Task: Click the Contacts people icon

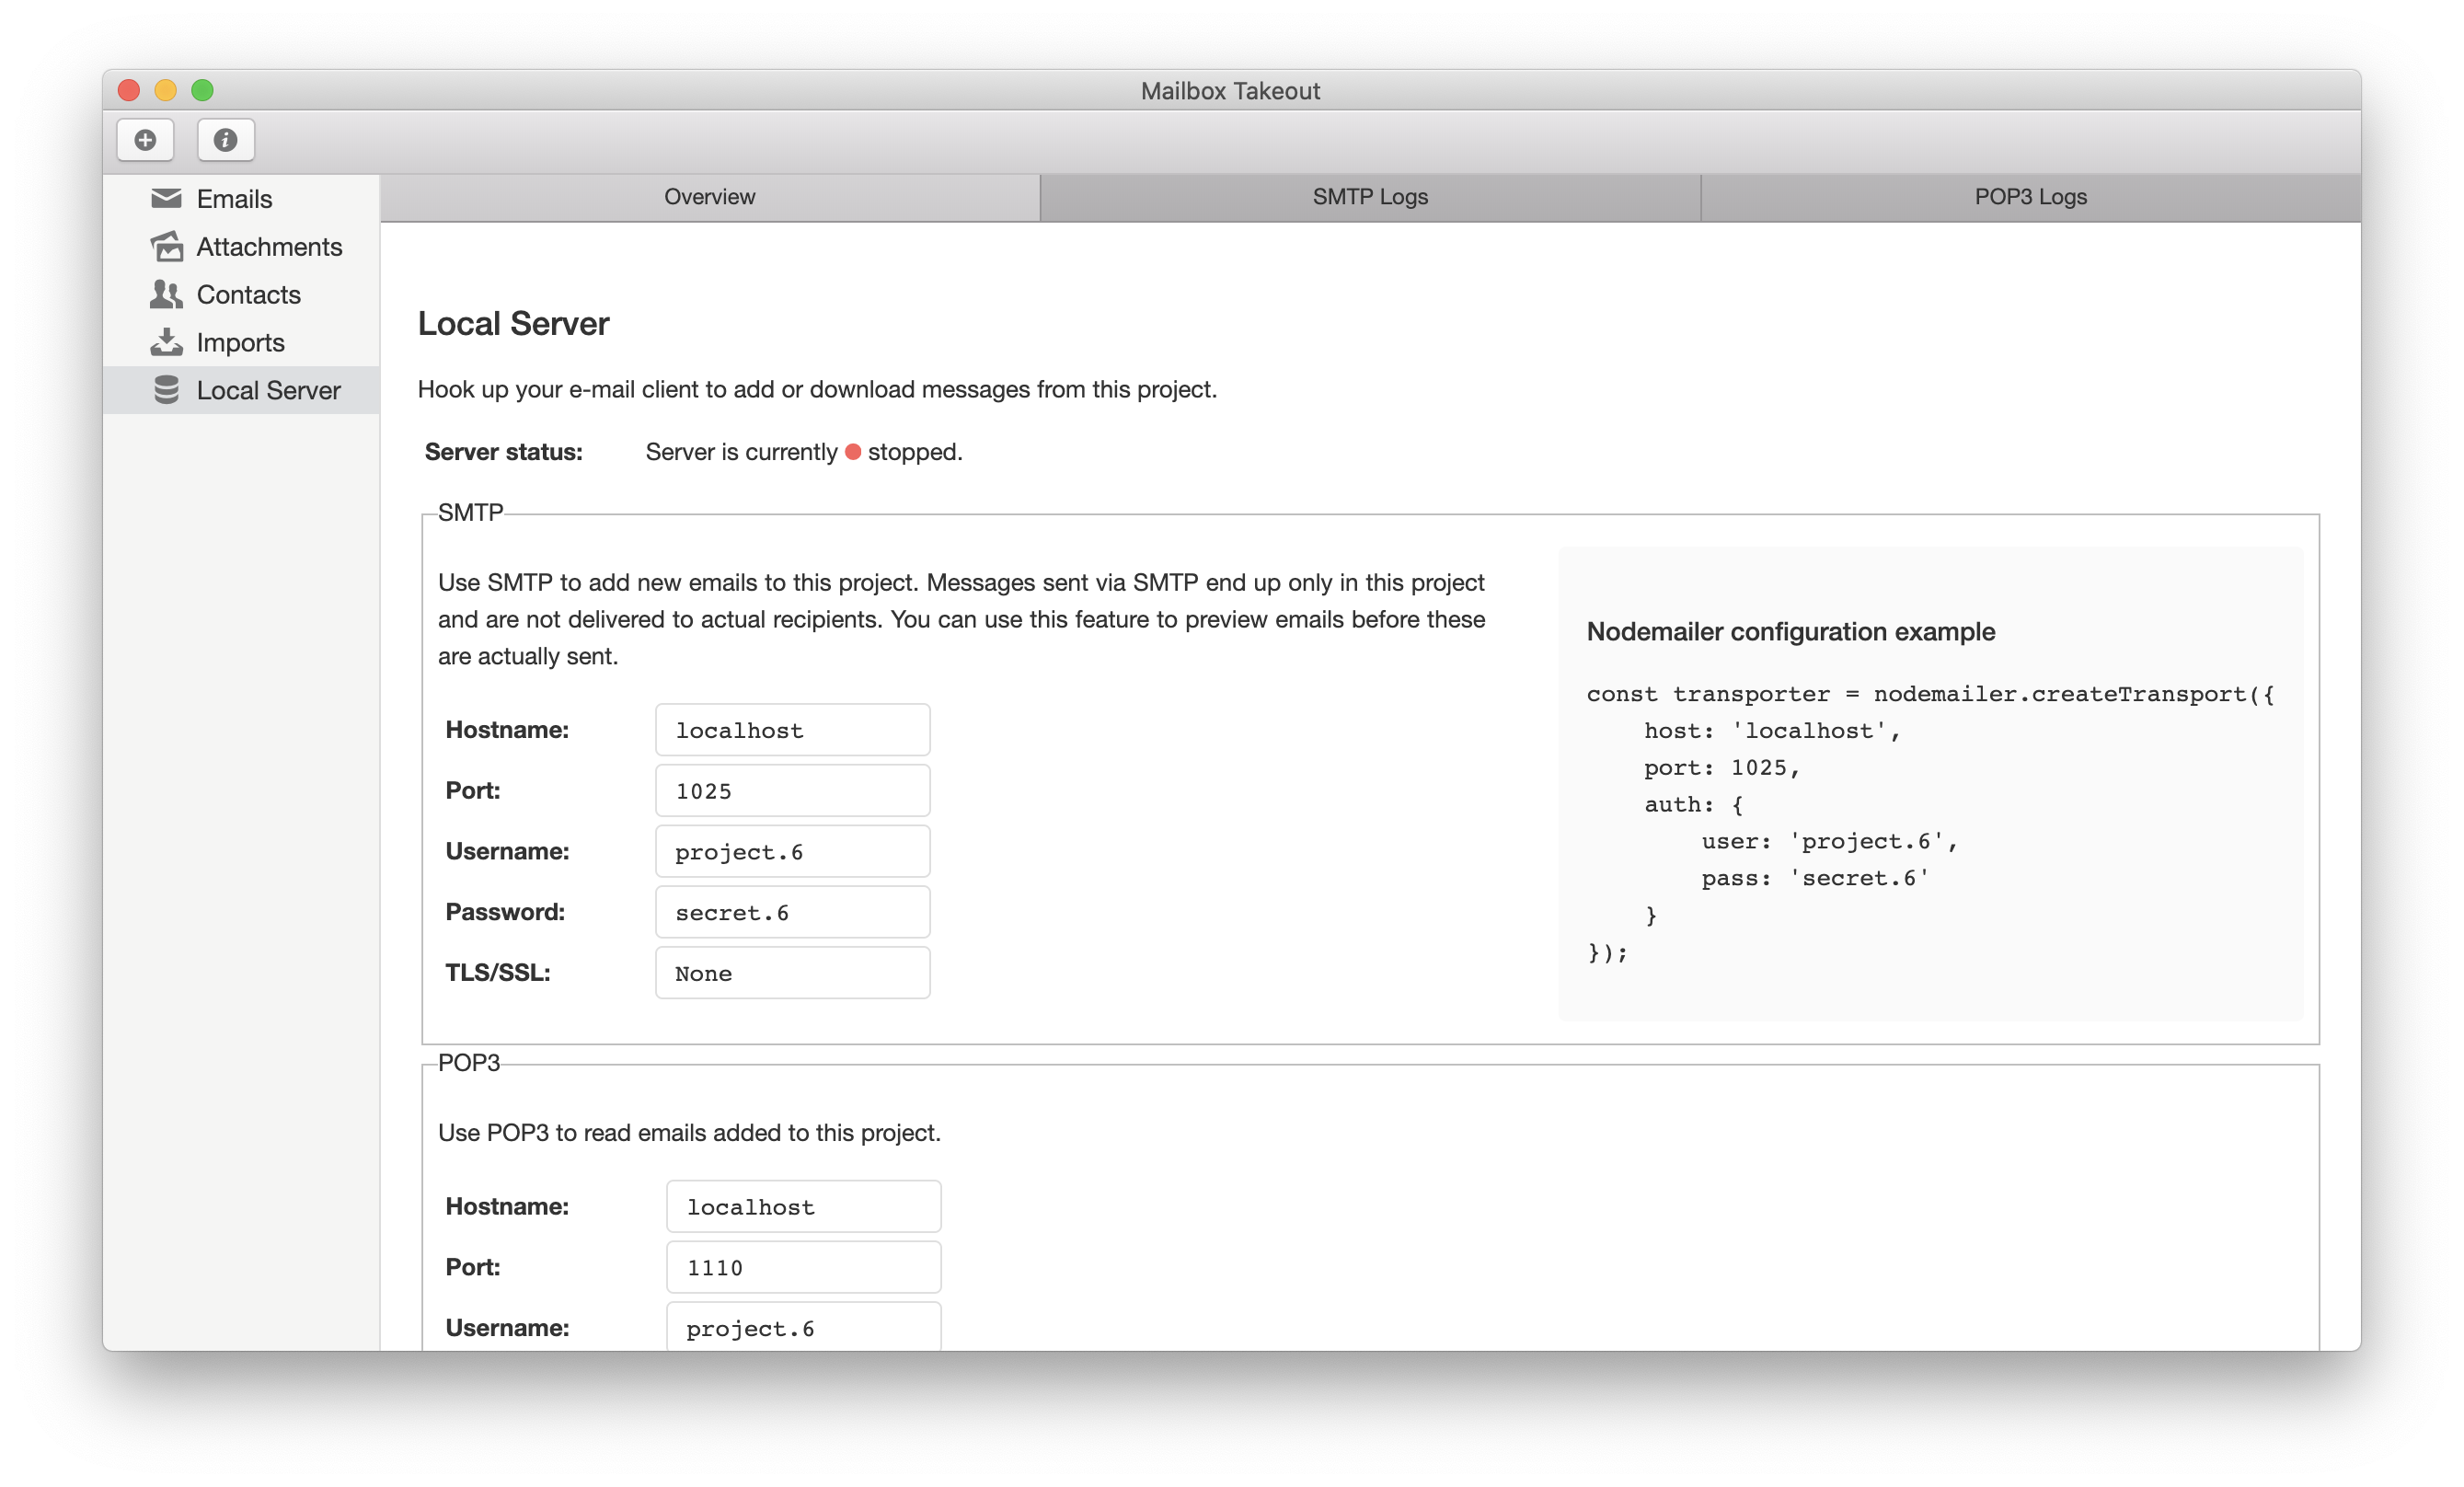Action: click(x=166, y=294)
